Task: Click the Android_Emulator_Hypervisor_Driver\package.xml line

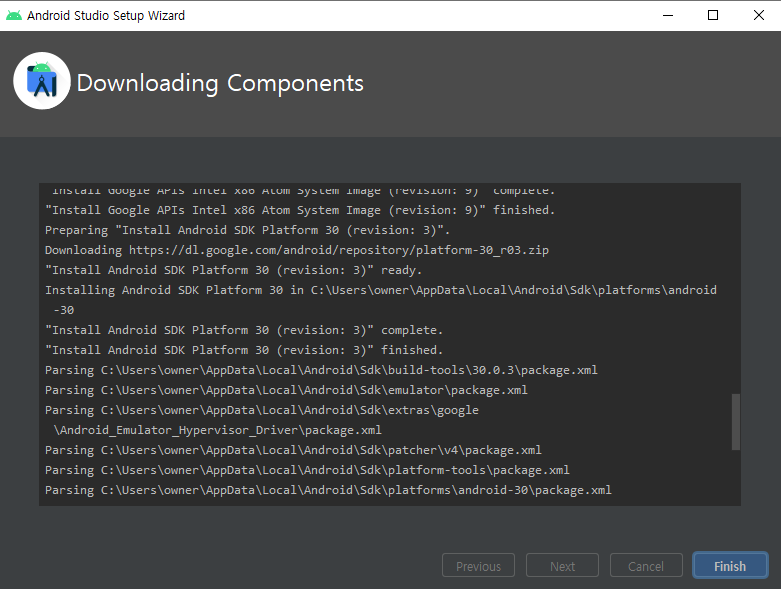Action: tap(217, 430)
